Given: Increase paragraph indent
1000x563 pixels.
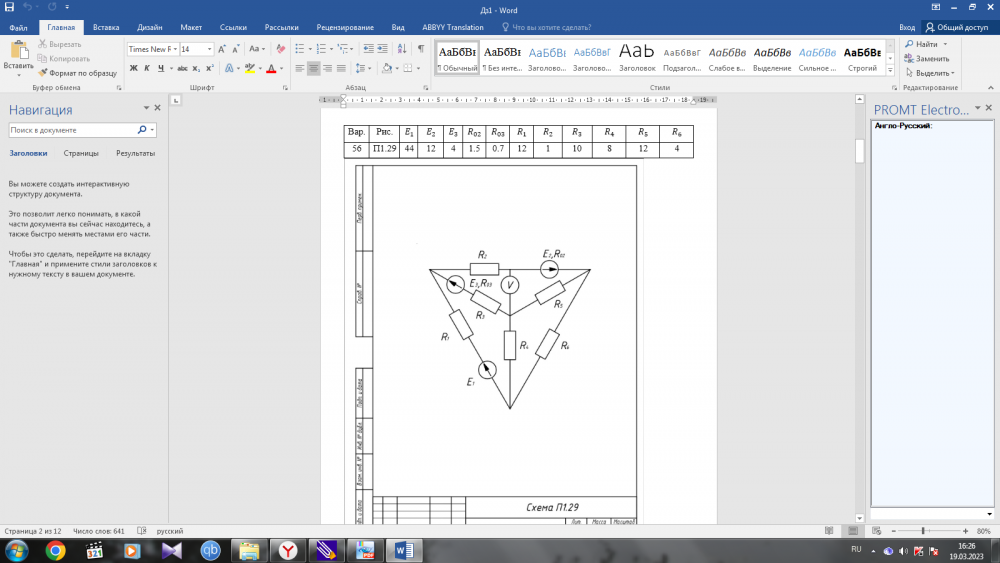Looking at the screenshot, I should pyautogui.click(x=383, y=49).
